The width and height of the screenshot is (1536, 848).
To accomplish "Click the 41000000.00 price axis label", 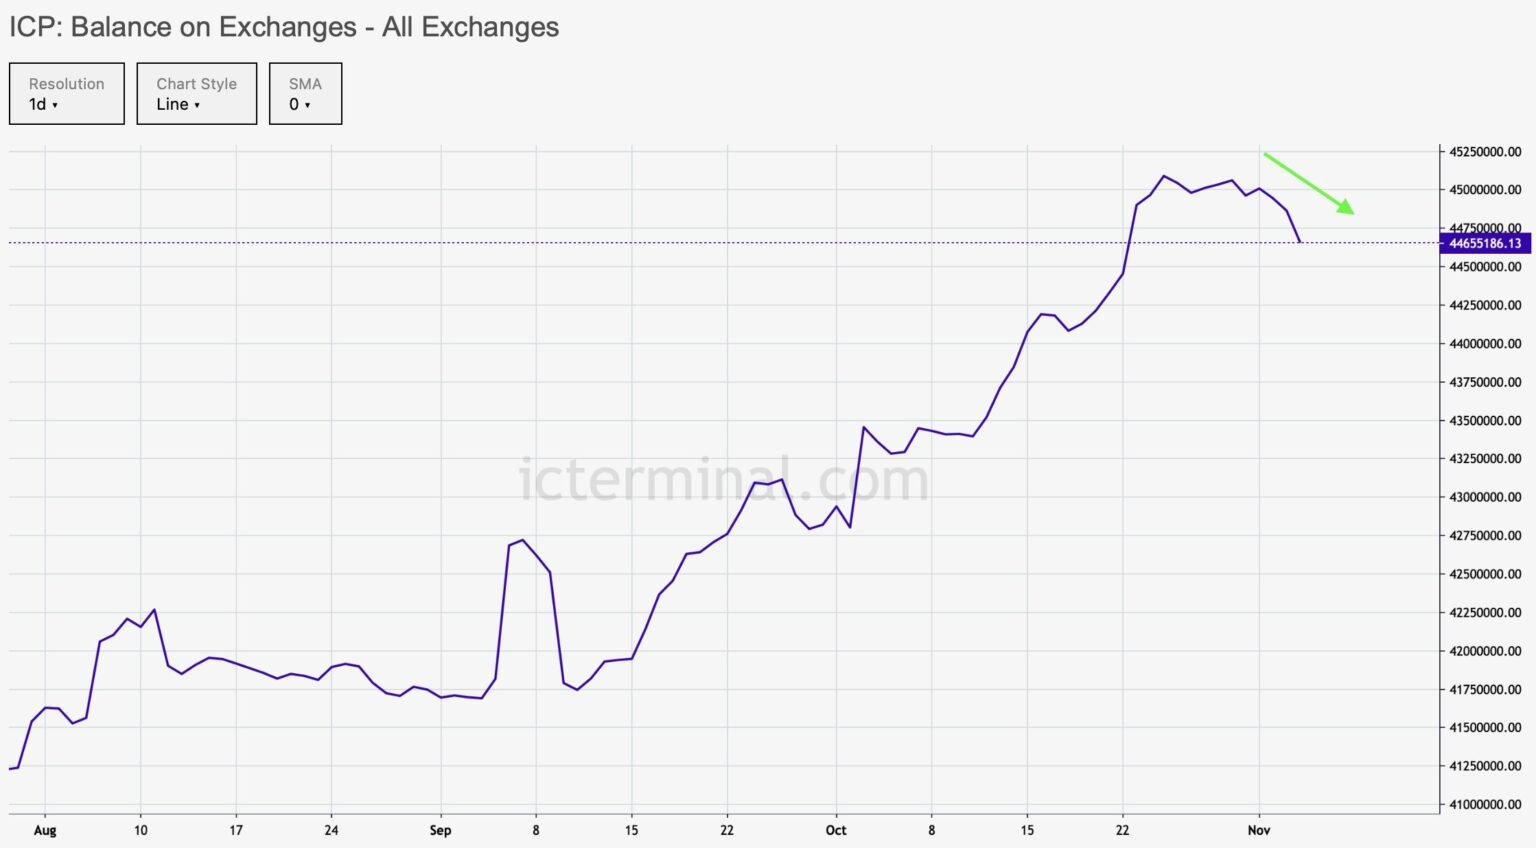I will [x=1485, y=804].
